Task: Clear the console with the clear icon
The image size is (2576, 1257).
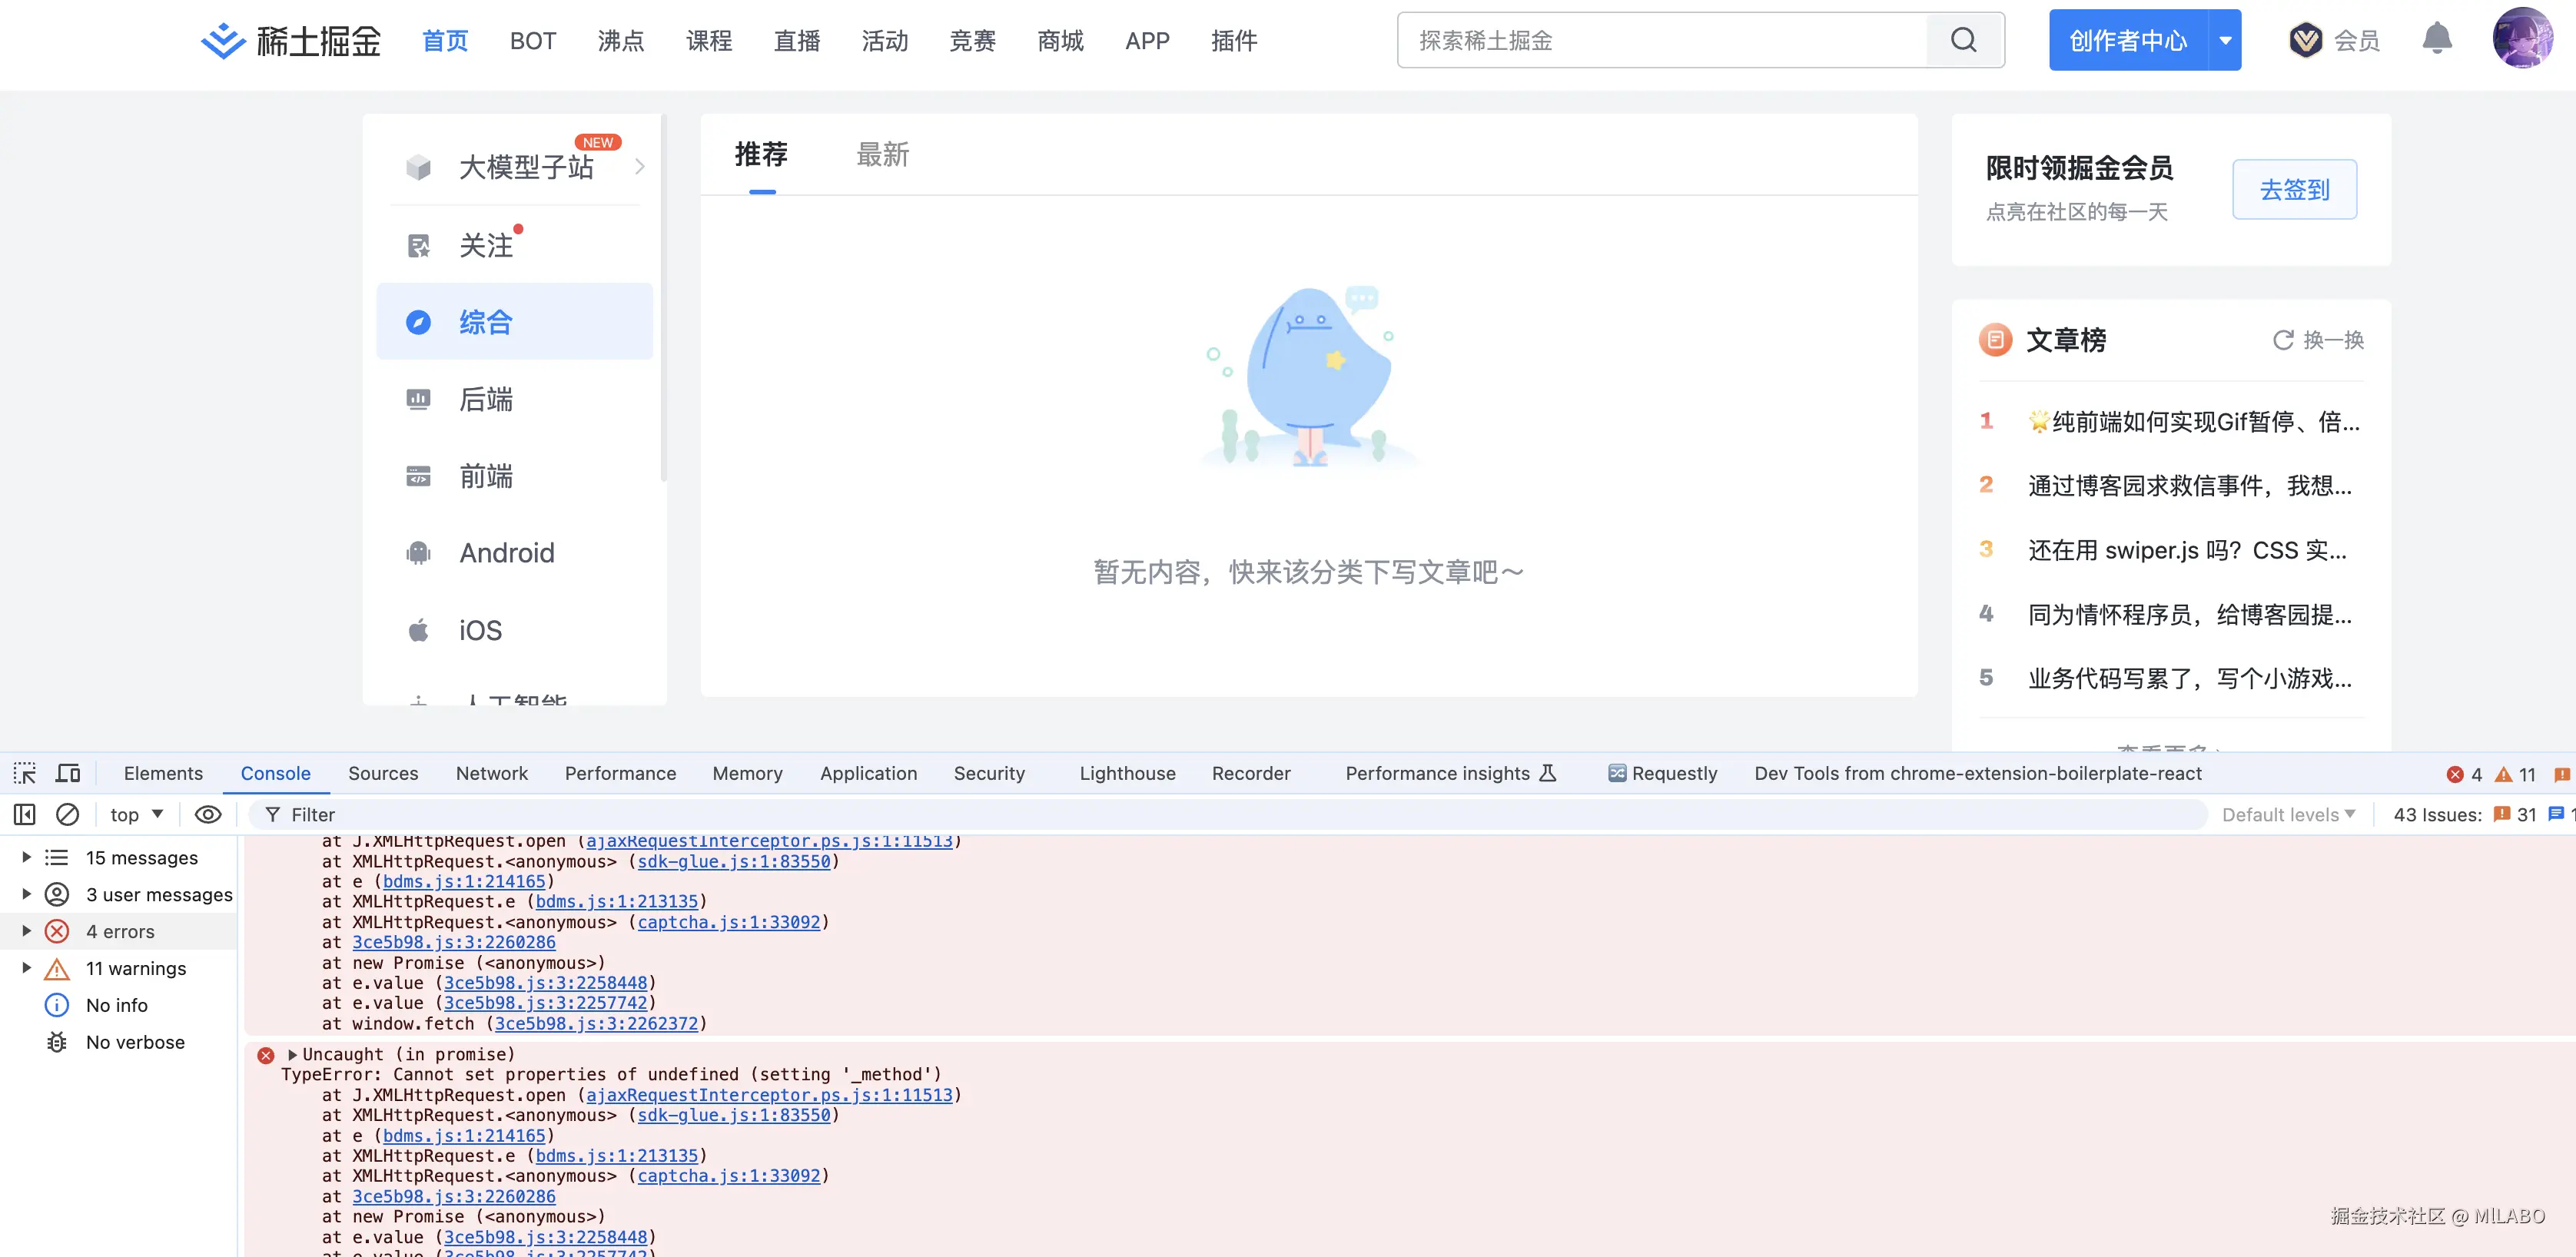Action: tap(67, 814)
